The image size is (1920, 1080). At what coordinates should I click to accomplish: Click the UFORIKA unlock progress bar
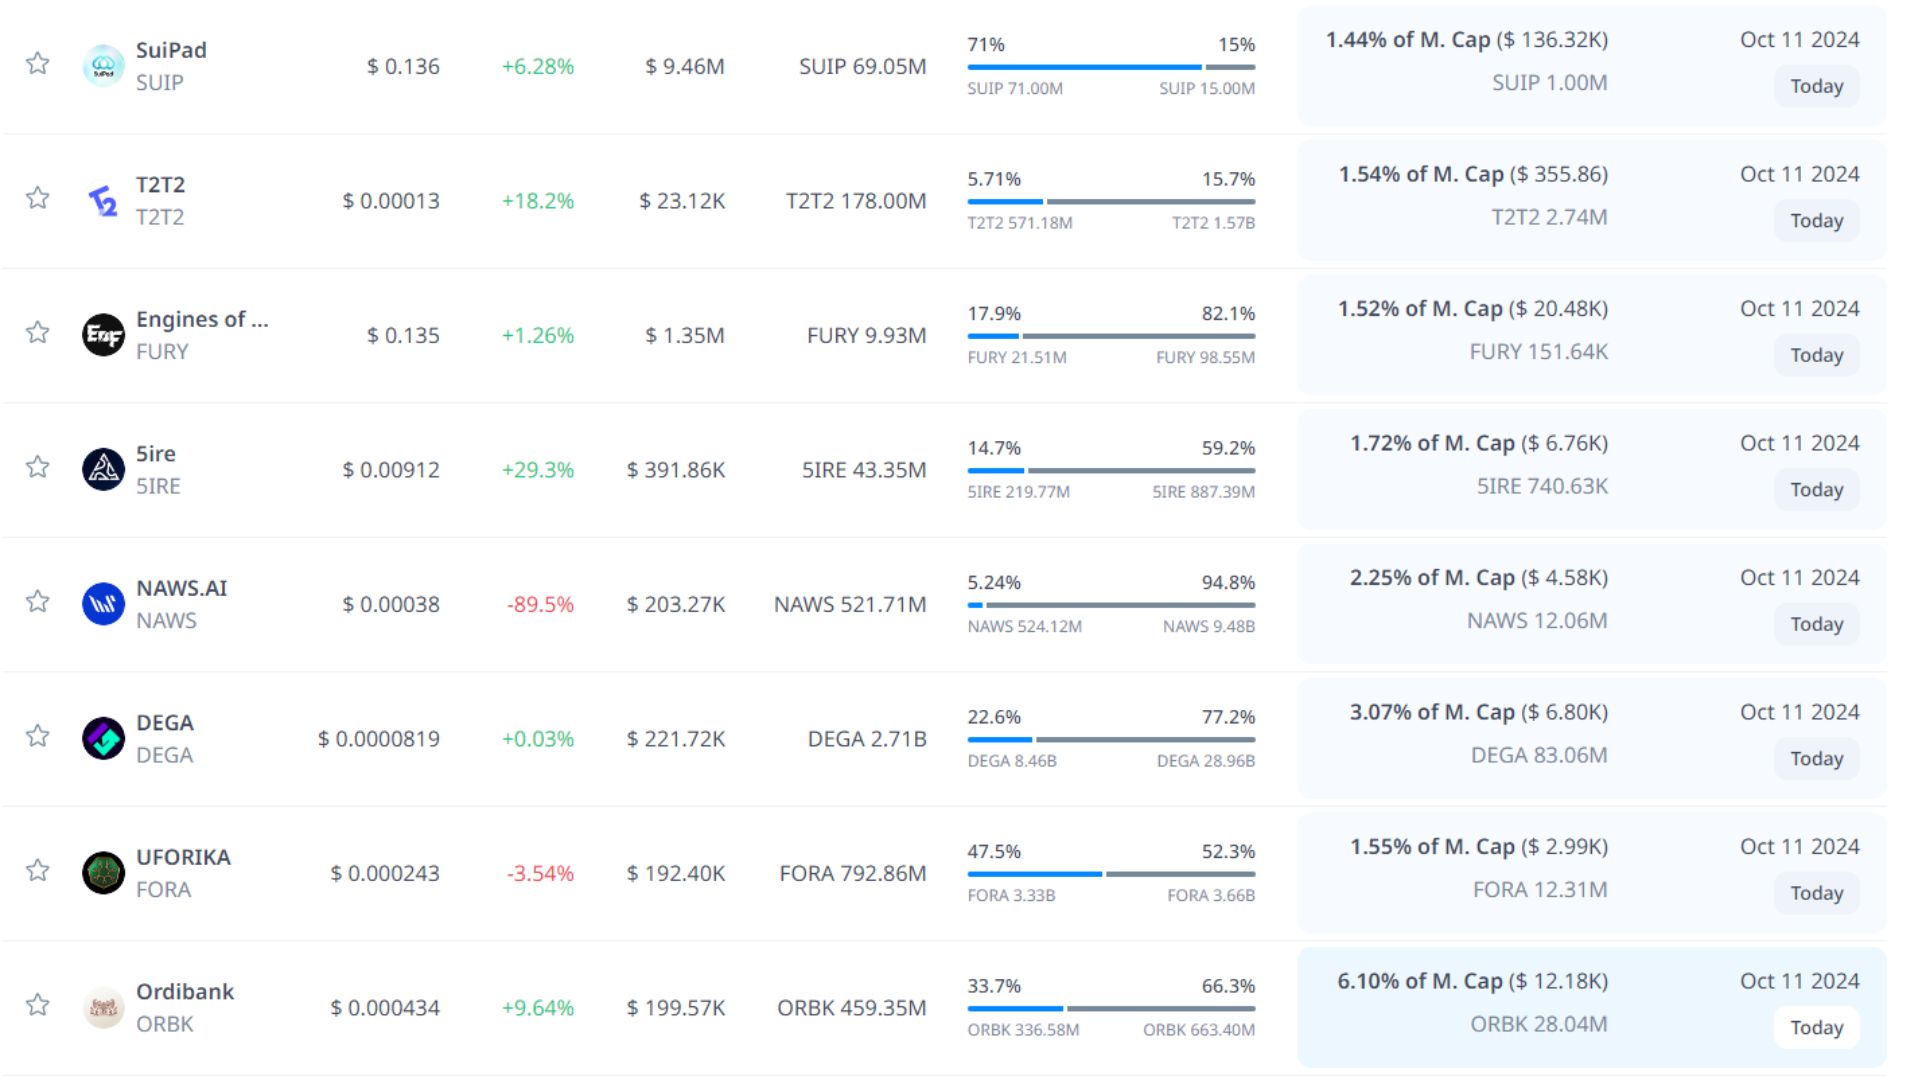click(x=1110, y=874)
